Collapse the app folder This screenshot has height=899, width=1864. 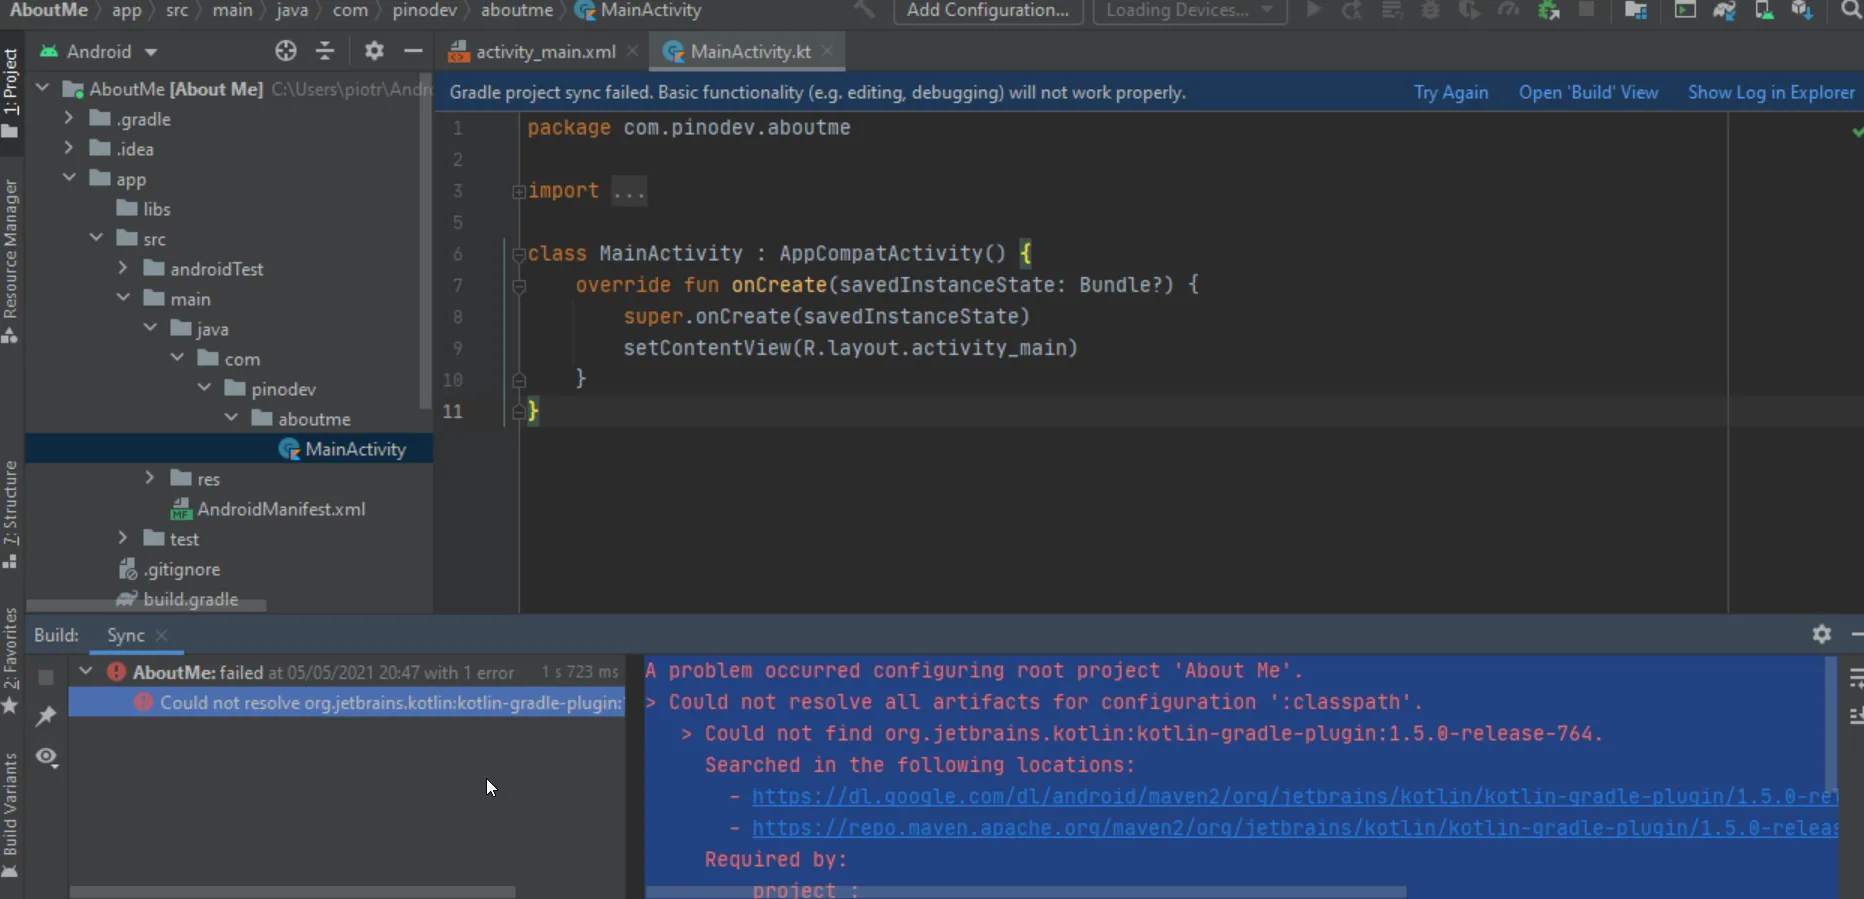69,178
